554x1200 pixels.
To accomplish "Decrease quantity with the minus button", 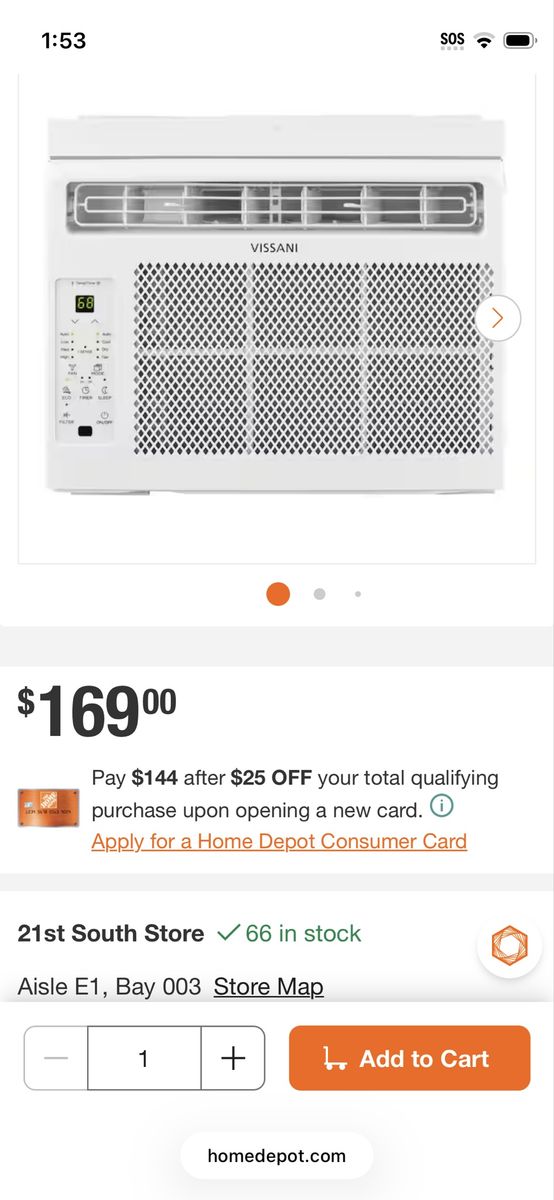I will 56,1058.
